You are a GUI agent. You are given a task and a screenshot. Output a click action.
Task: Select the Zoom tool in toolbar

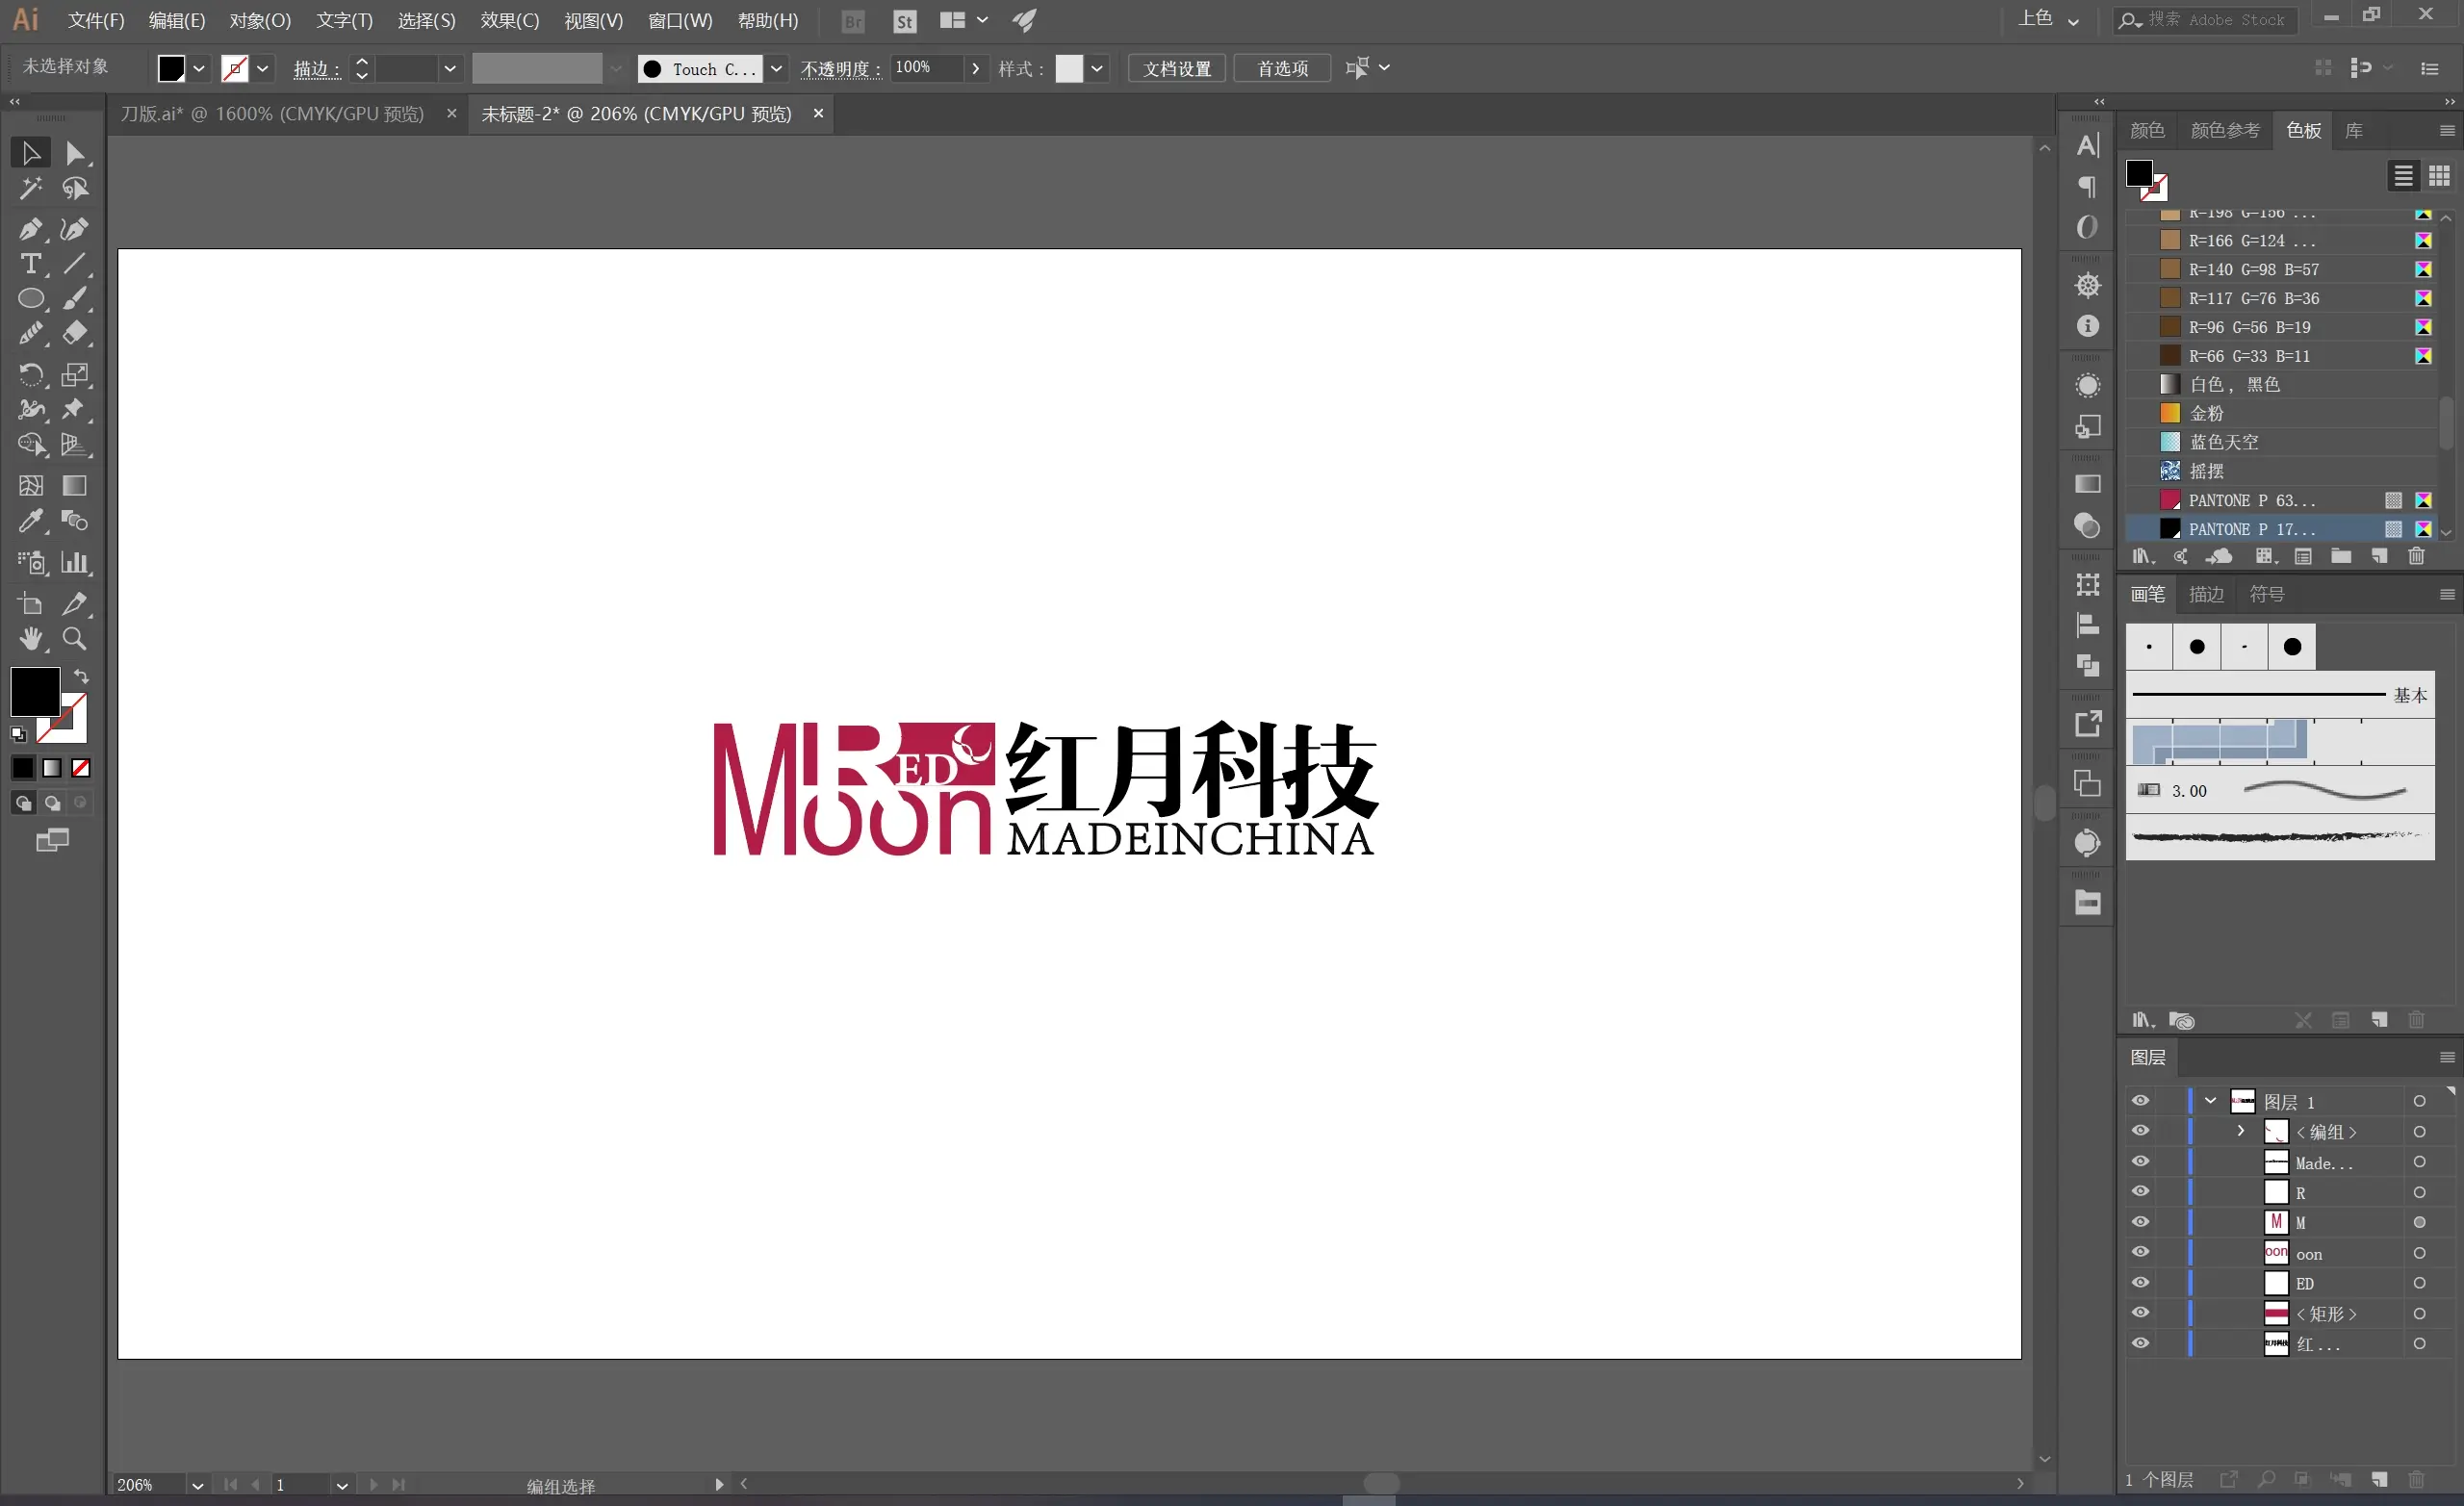point(74,639)
